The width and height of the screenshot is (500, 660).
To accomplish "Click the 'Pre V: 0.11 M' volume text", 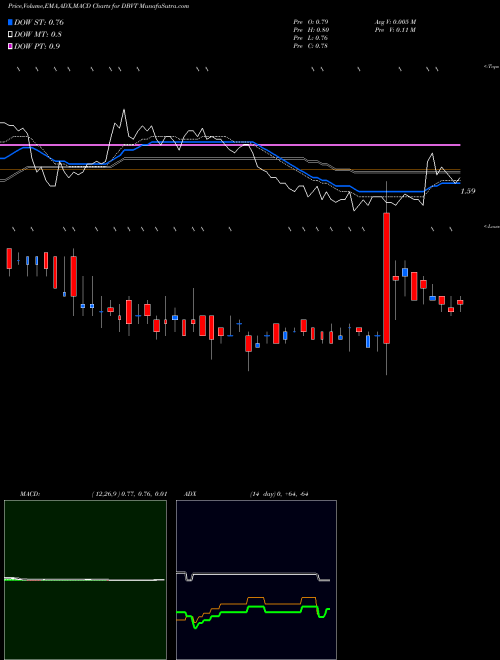I will pos(395,30).
